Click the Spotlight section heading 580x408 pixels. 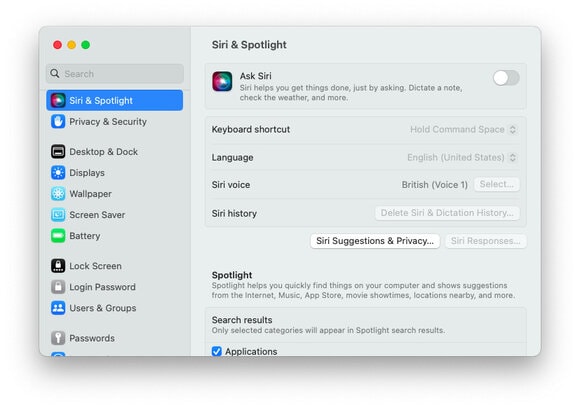coord(232,275)
